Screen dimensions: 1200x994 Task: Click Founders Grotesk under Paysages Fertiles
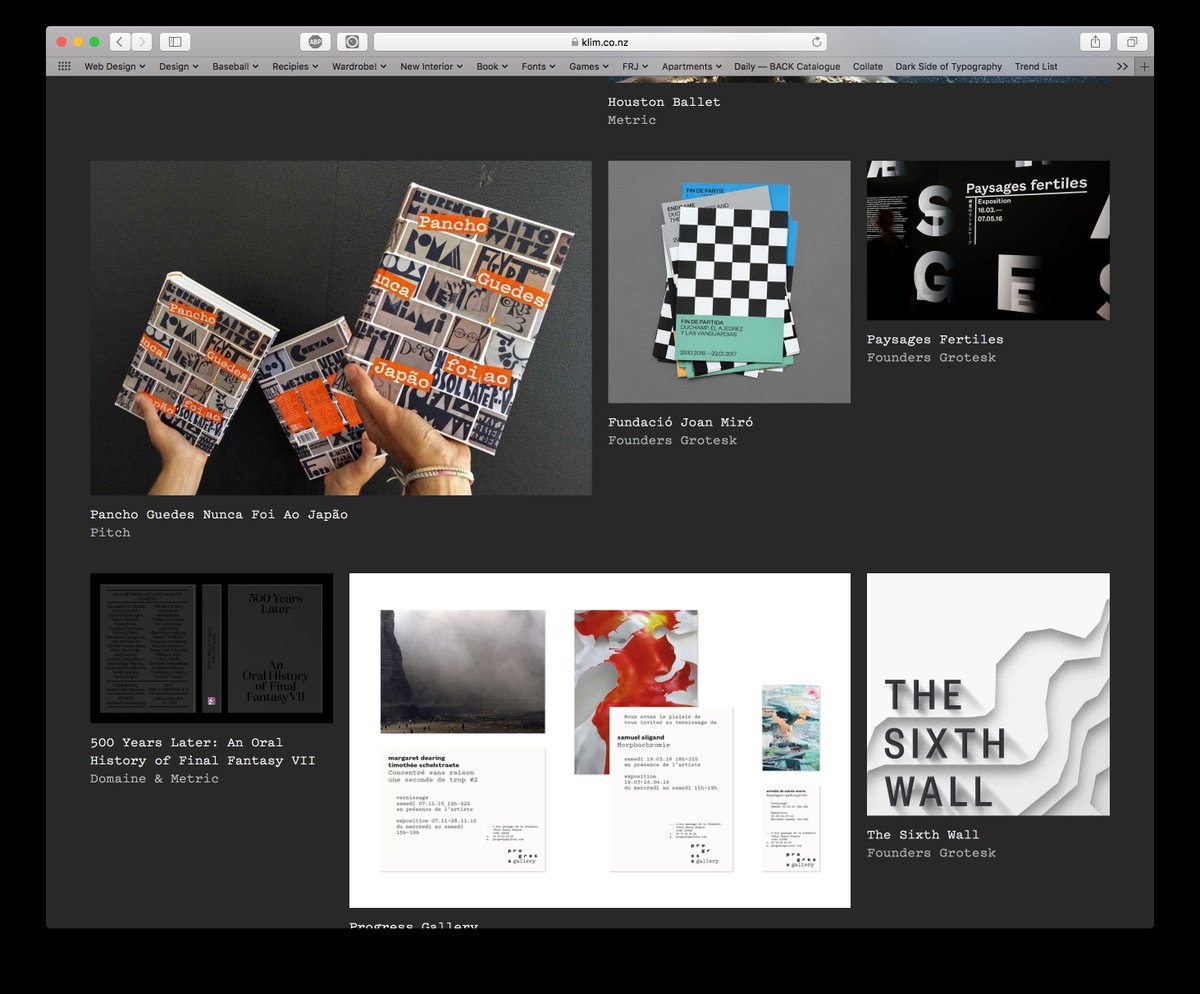point(932,358)
